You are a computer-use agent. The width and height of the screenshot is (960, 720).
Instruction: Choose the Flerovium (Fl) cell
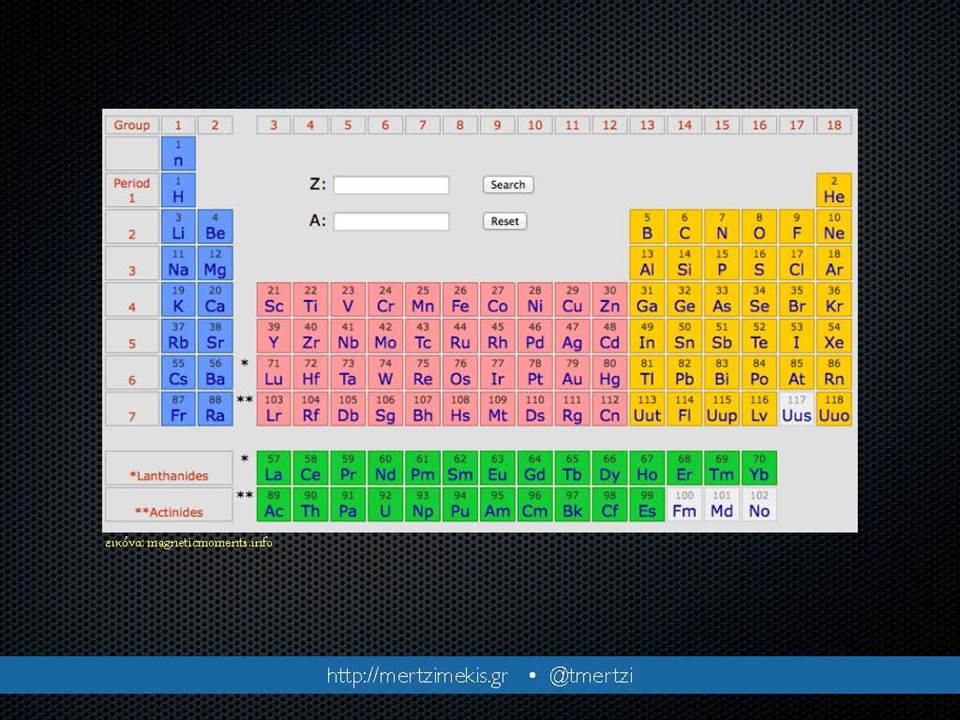click(x=684, y=408)
